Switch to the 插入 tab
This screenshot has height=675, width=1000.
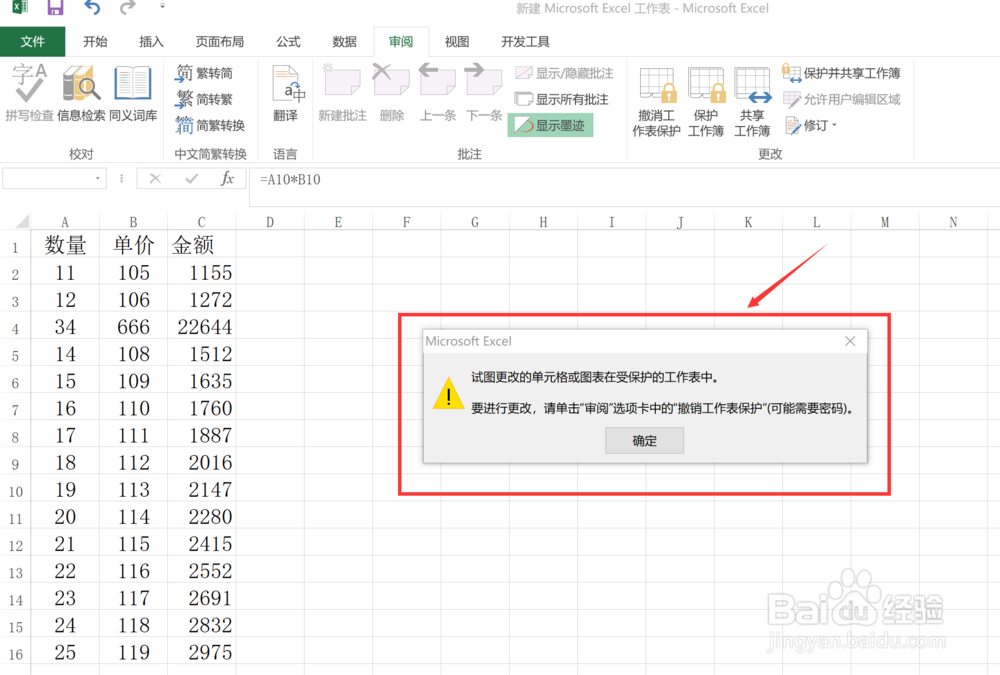pos(151,41)
